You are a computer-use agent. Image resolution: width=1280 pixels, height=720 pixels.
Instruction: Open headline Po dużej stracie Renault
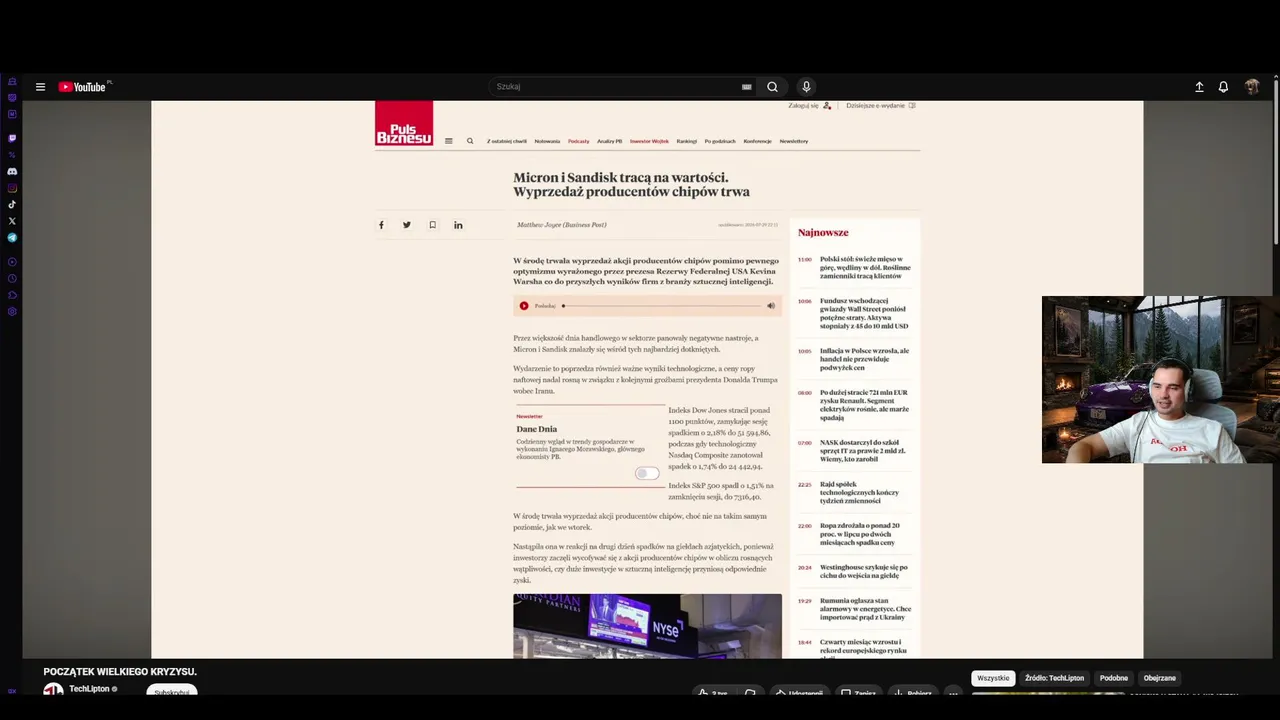pyautogui.click(x=864, y=405)
